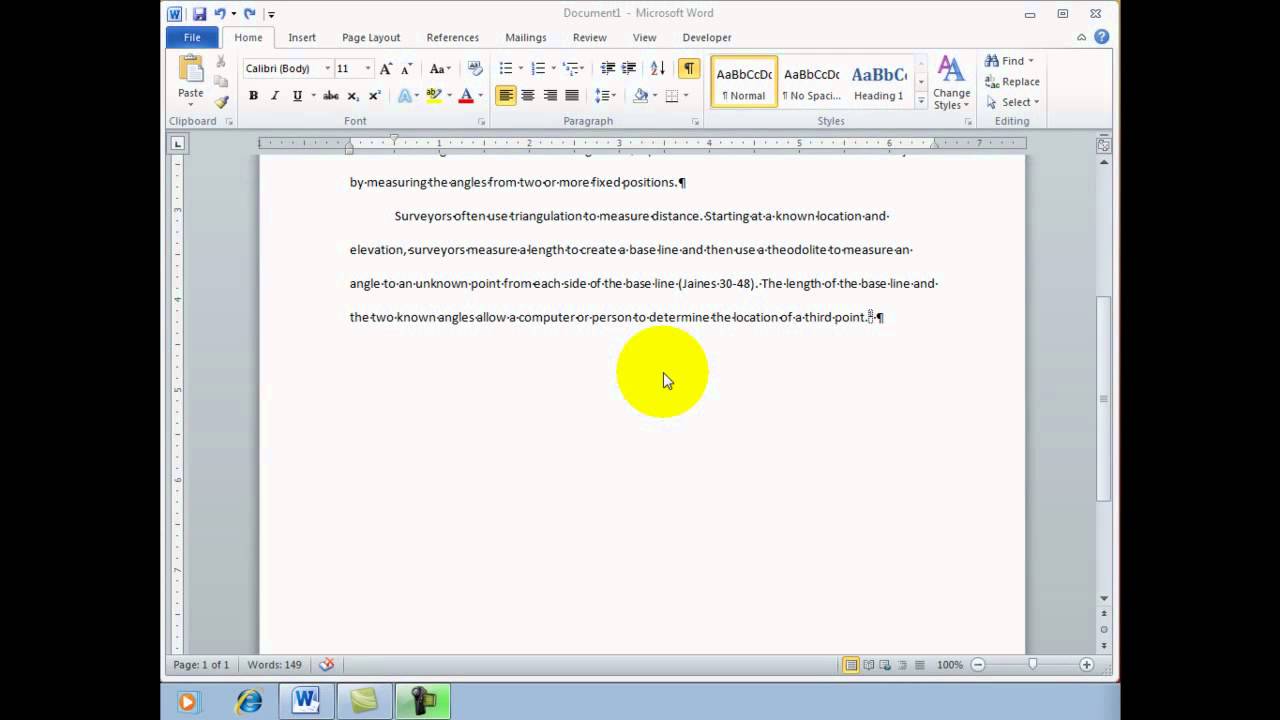The width and height of the screenshot is (1280, 720).
Task: Expand the highlight color dropdown arrow
Action: click(449, 96)
